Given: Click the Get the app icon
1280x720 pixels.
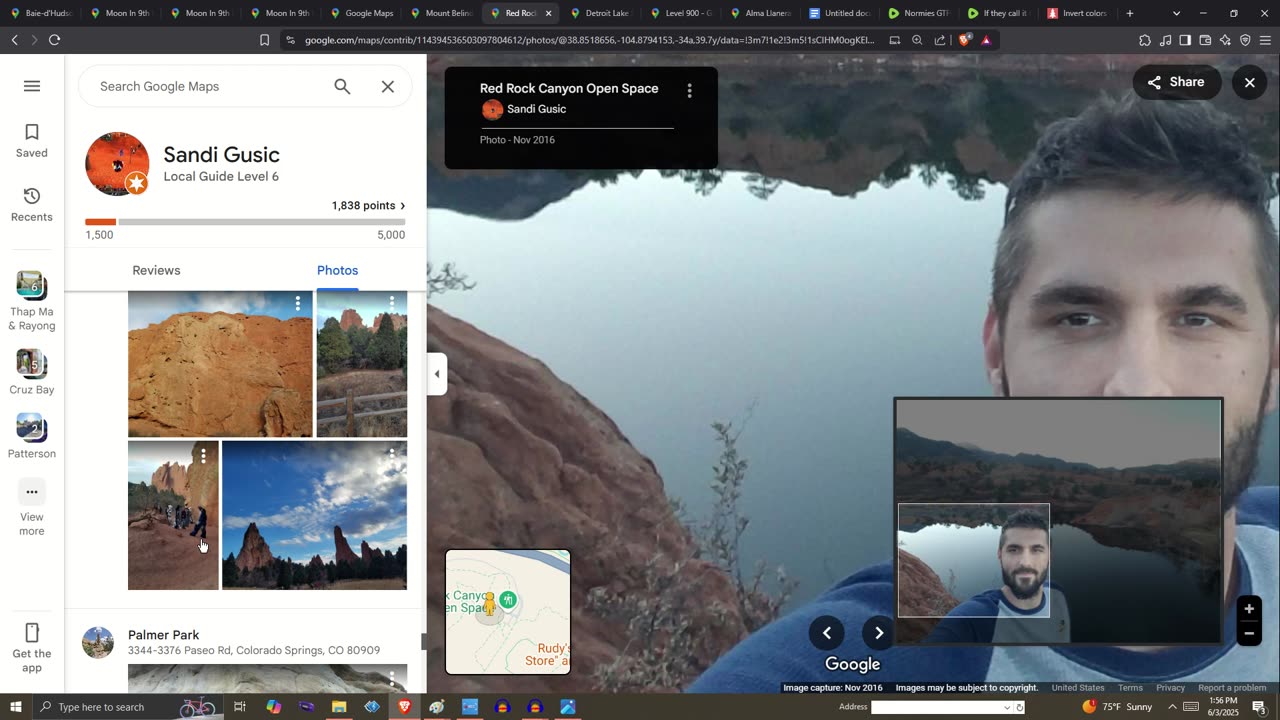Looking at the screenshot, I should pyautogui.click(x=31, y=633).
